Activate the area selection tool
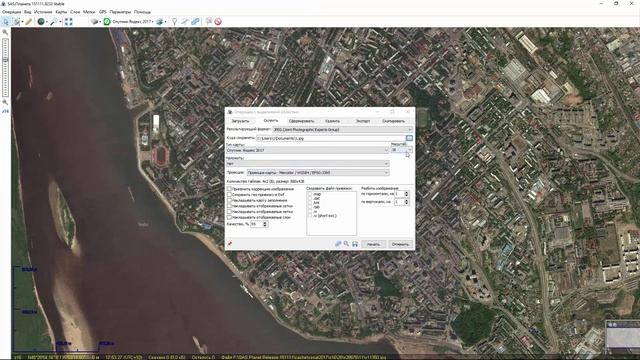This screenshot has height=360, width=640. click(x=17, y=22)
